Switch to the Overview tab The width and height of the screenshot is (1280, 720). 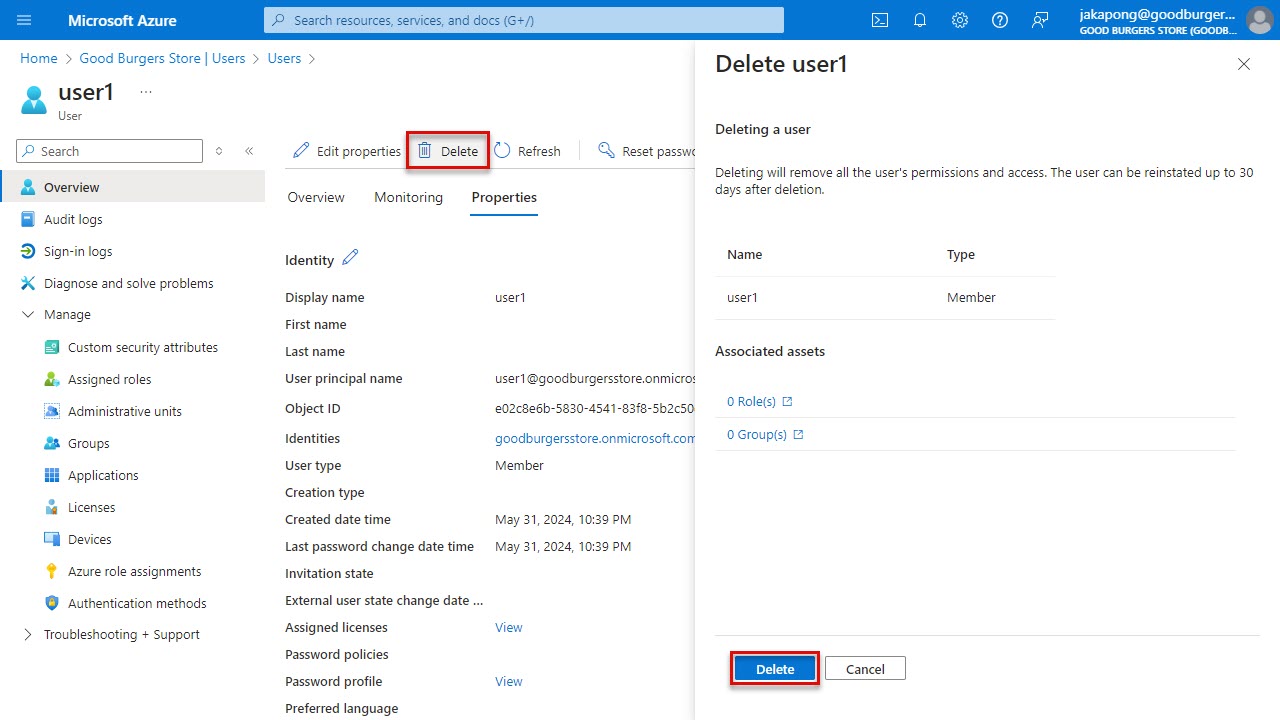coord(316,197)
